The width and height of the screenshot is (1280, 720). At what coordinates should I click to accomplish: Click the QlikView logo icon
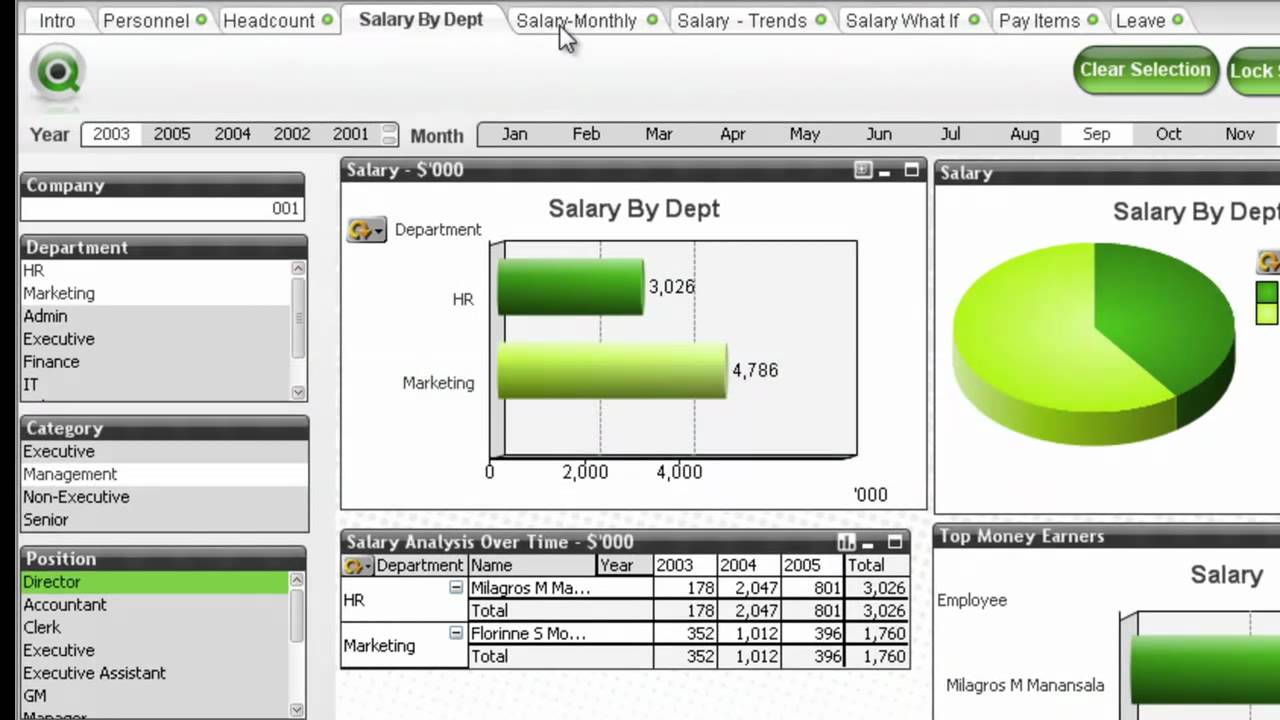(x=57, y=73)
